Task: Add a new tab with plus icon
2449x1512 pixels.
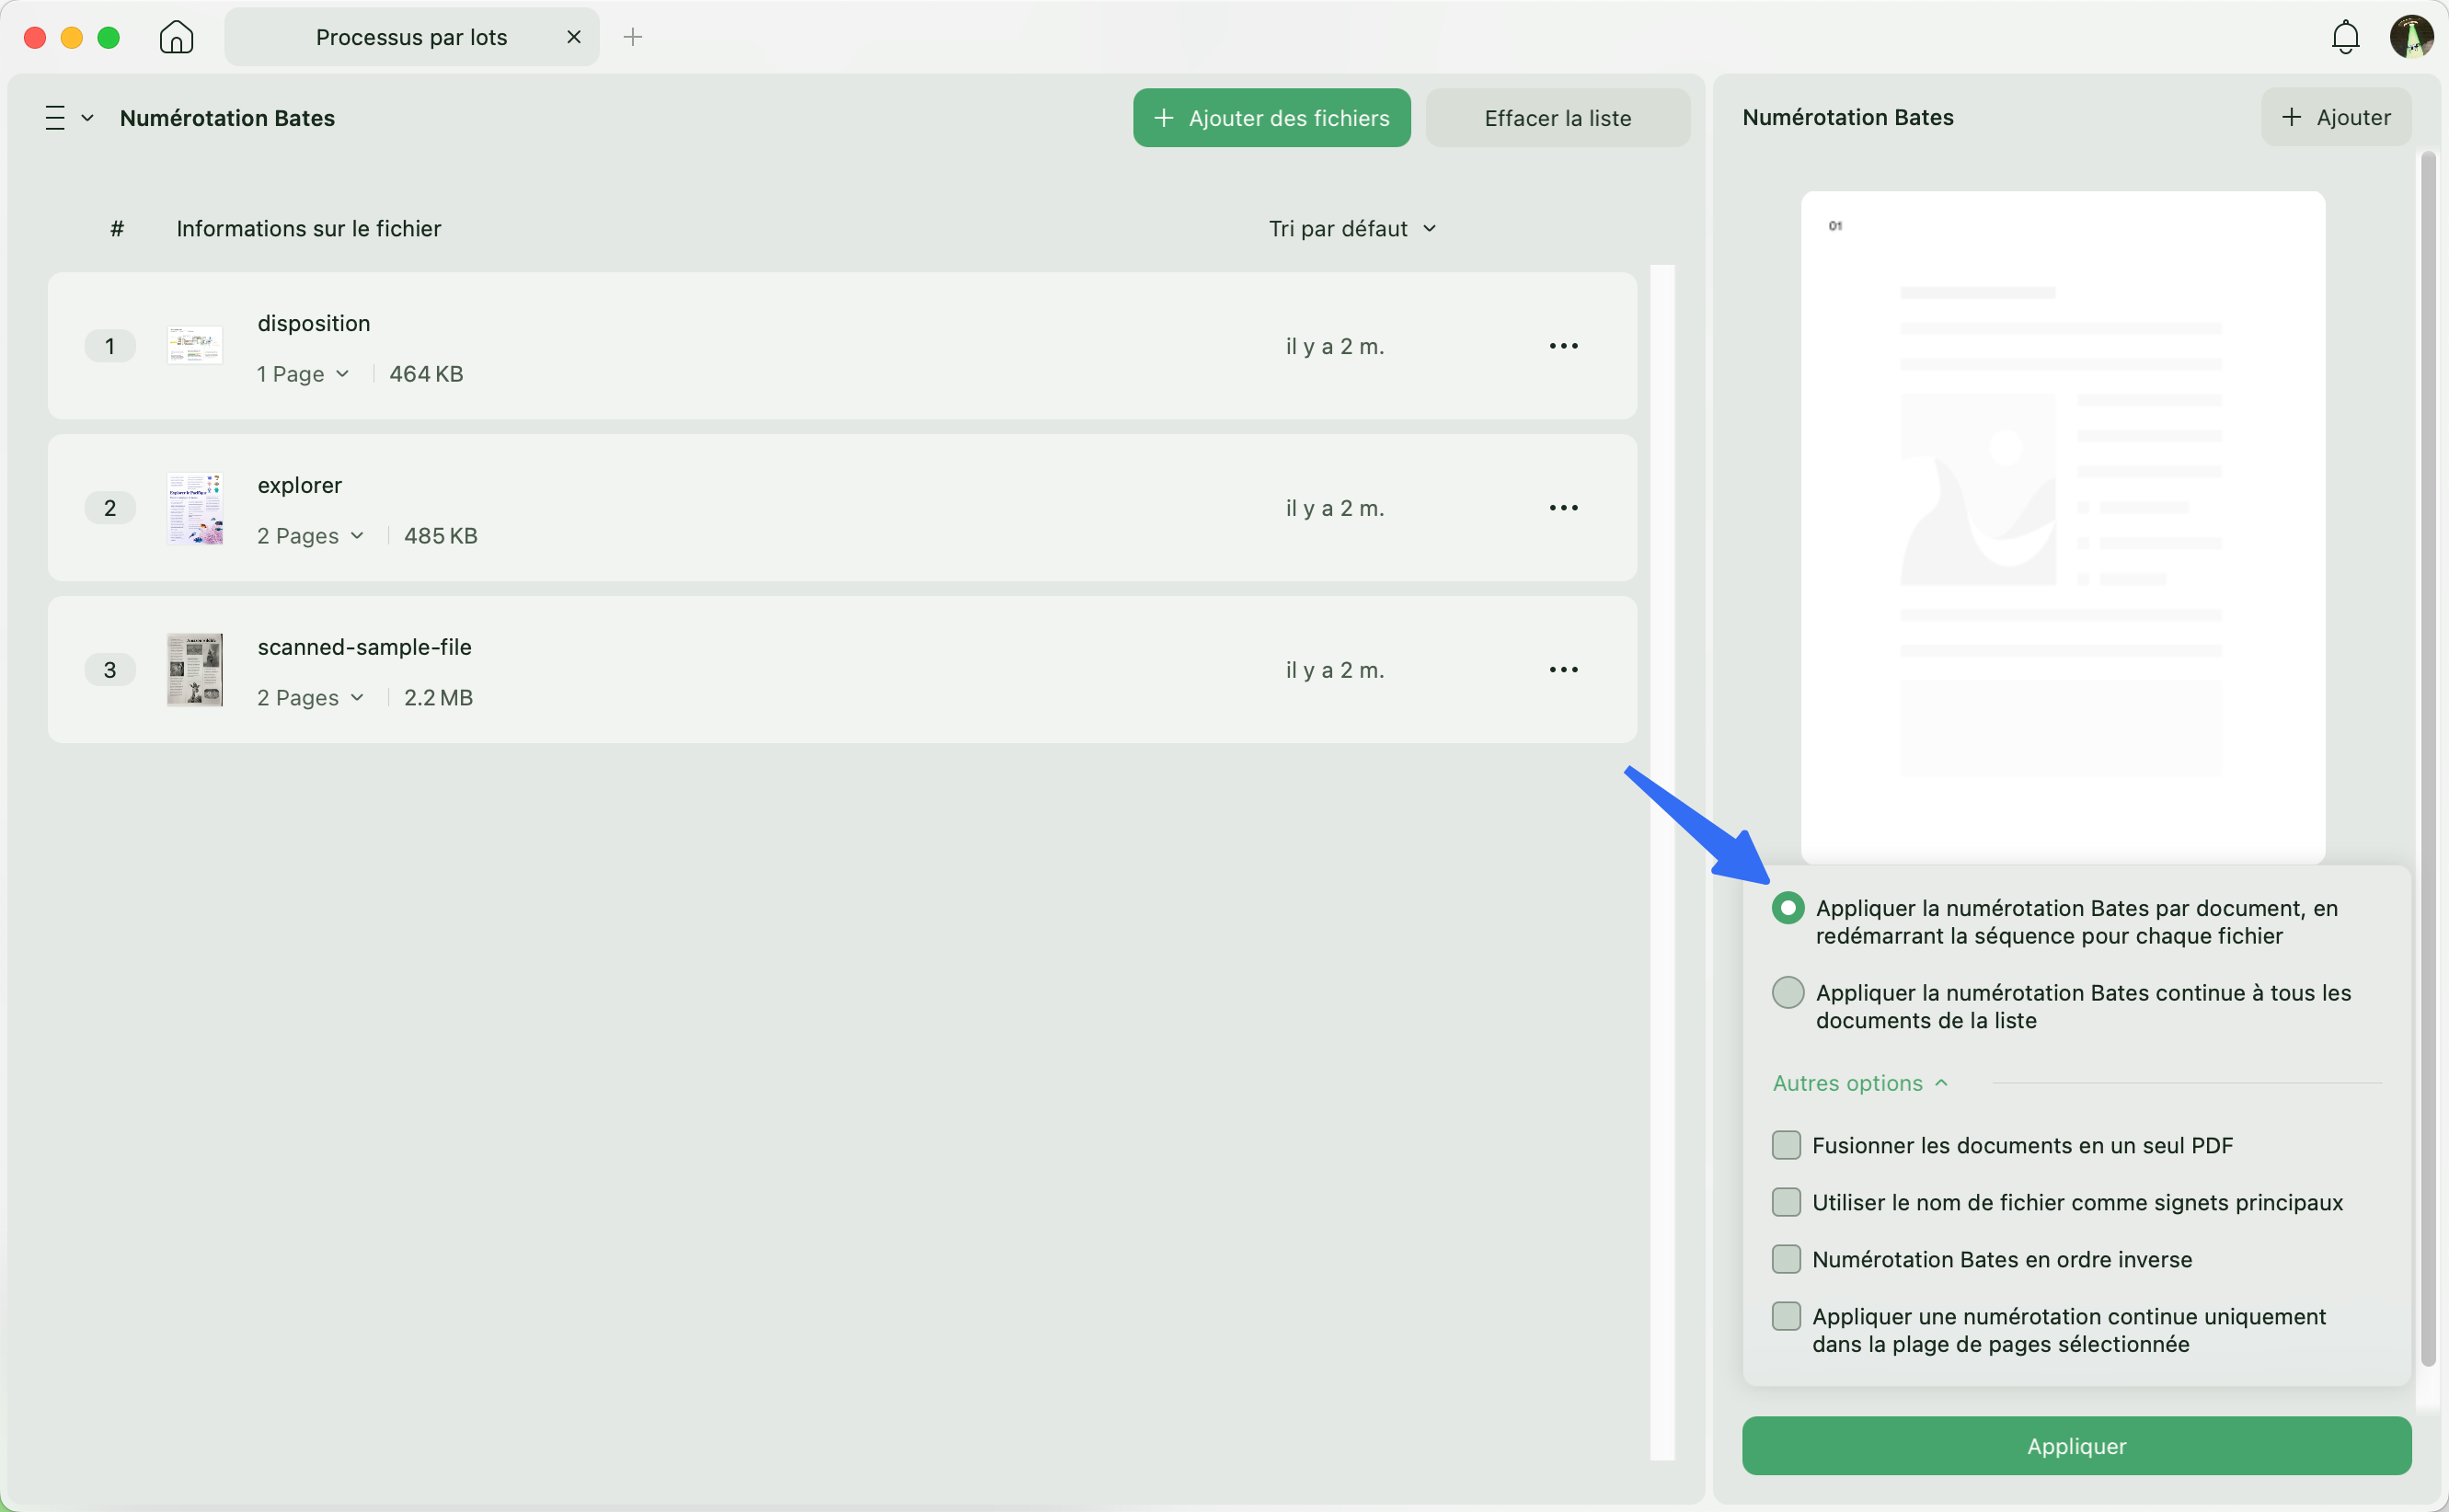Action: coord(632,37)
